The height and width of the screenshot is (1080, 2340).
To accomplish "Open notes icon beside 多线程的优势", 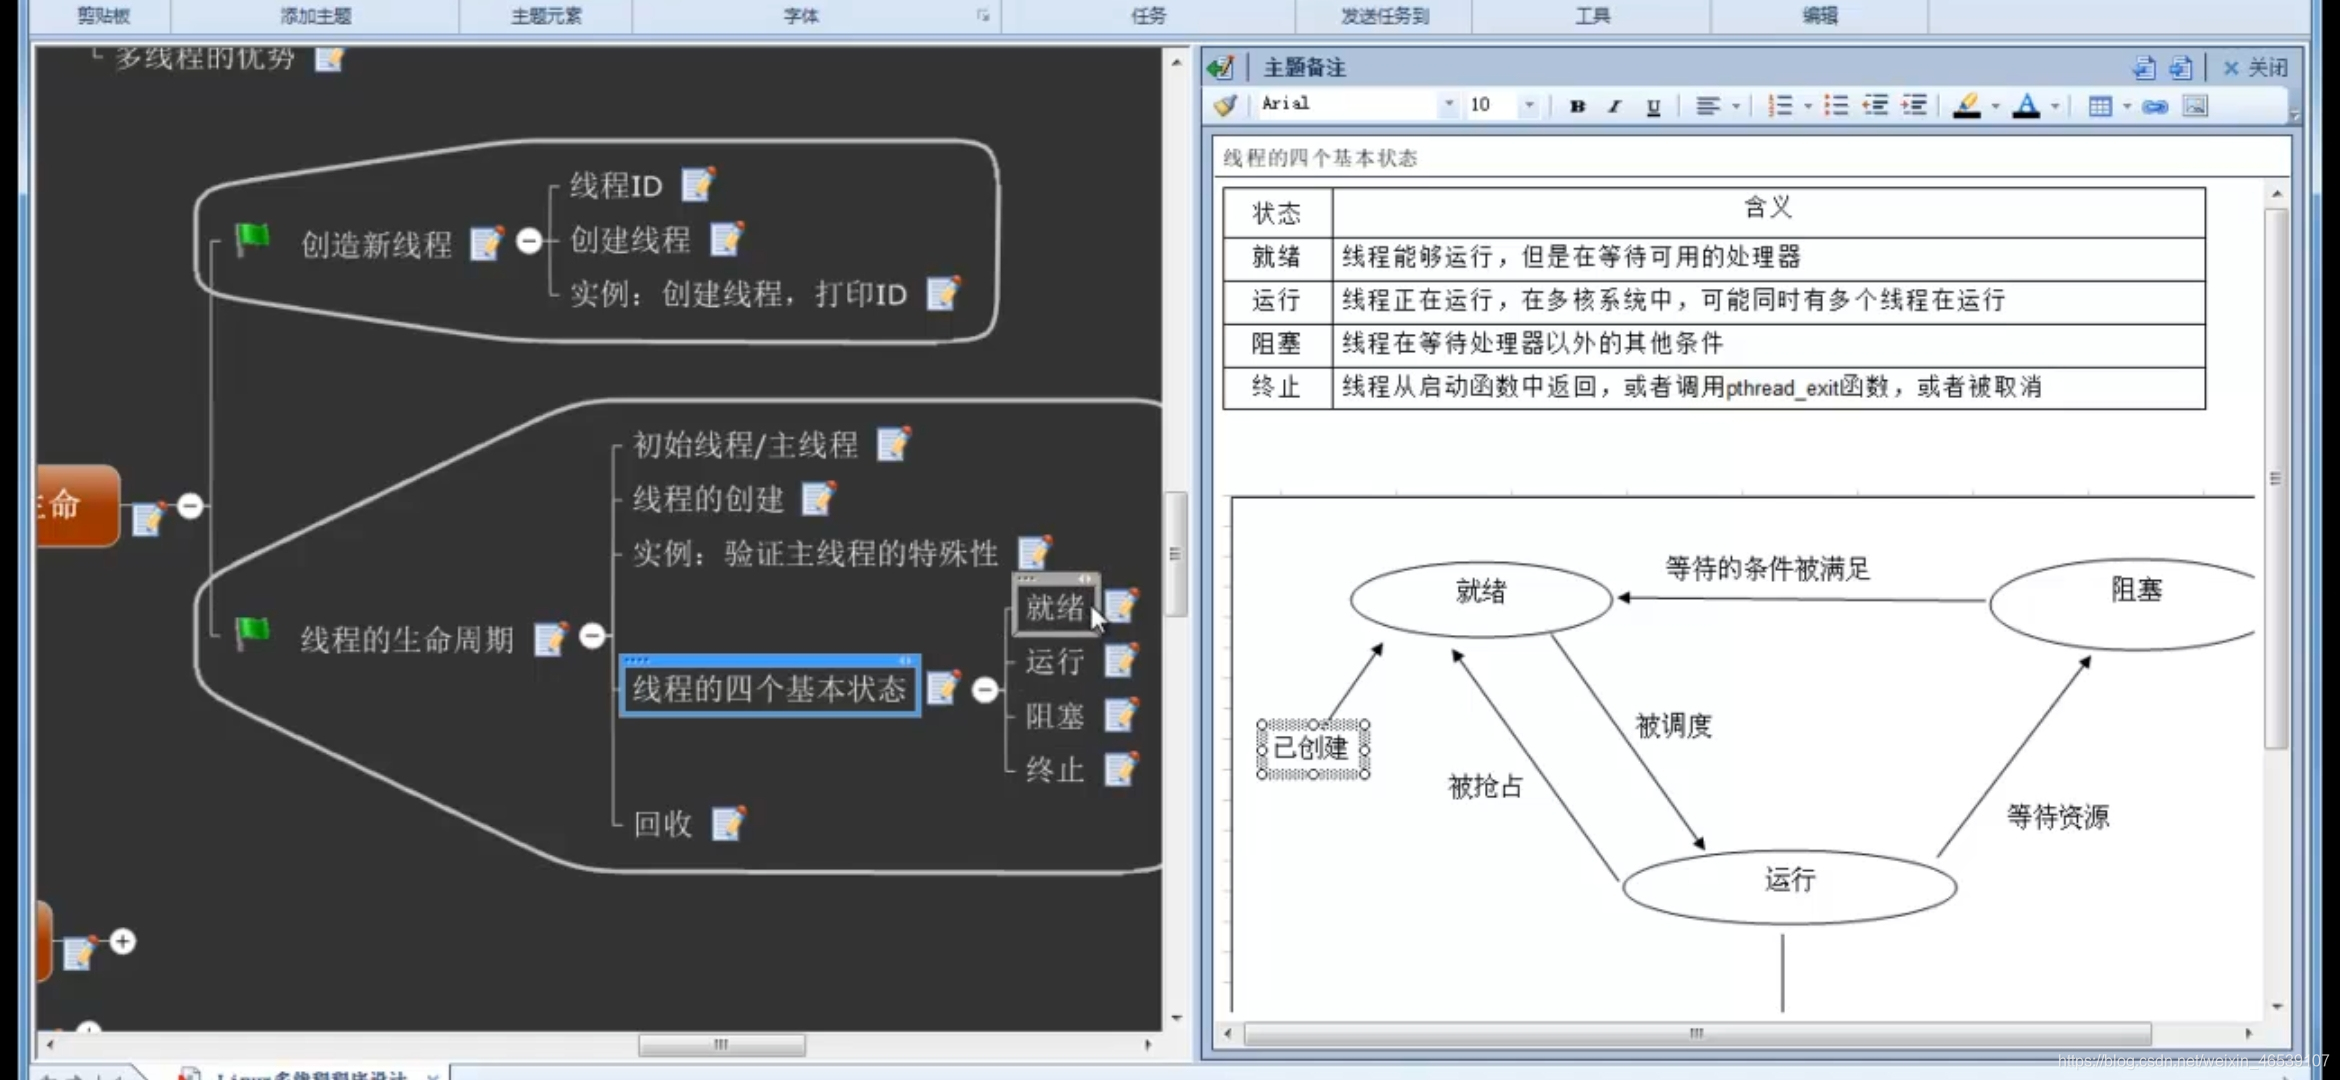I will (329, 59).
